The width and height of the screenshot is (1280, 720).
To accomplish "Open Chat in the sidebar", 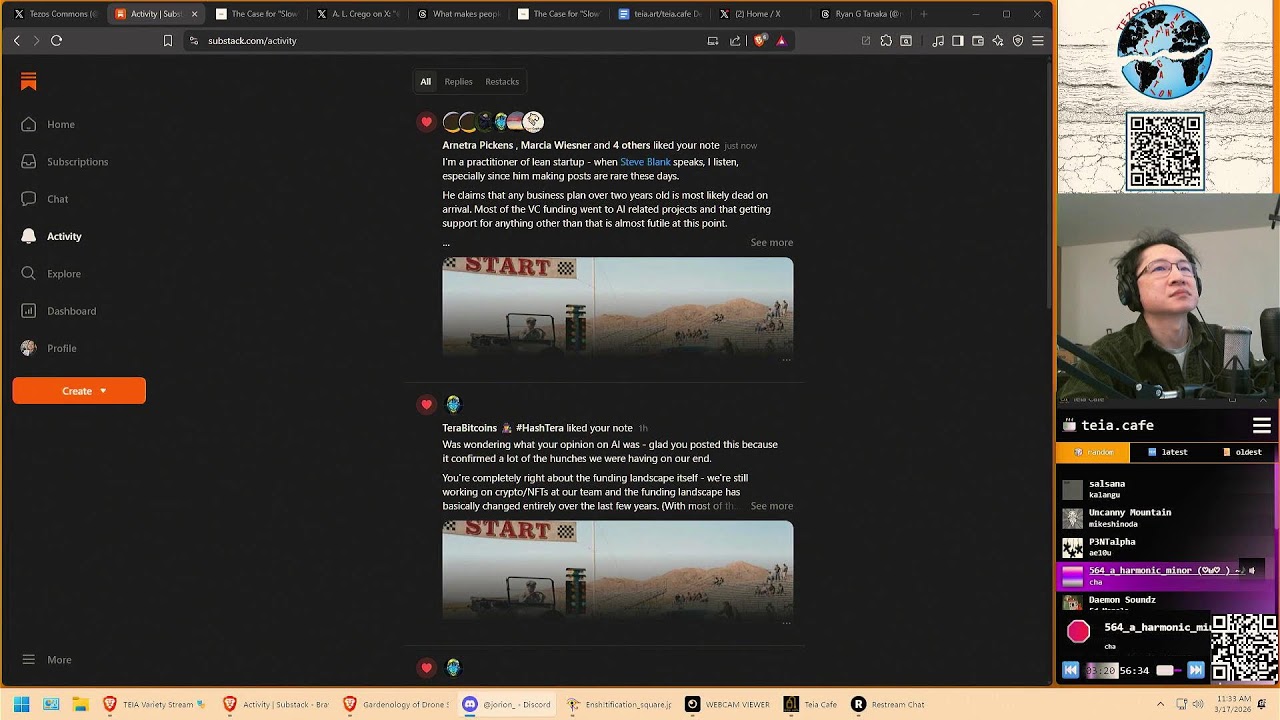I will coord(45,199).
